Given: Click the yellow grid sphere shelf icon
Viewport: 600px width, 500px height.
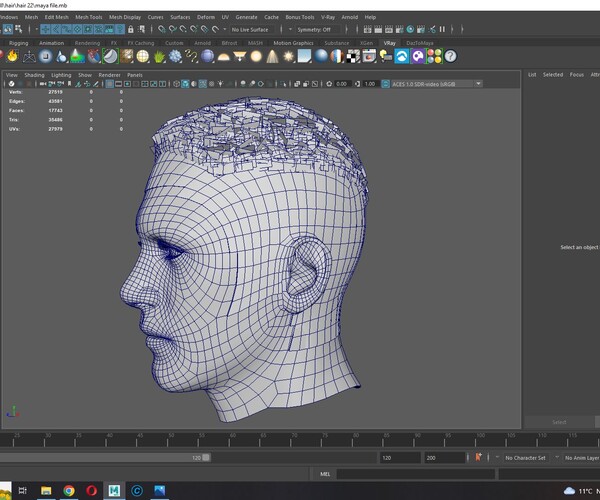Looking at the screenshot, I should [143, 57].
